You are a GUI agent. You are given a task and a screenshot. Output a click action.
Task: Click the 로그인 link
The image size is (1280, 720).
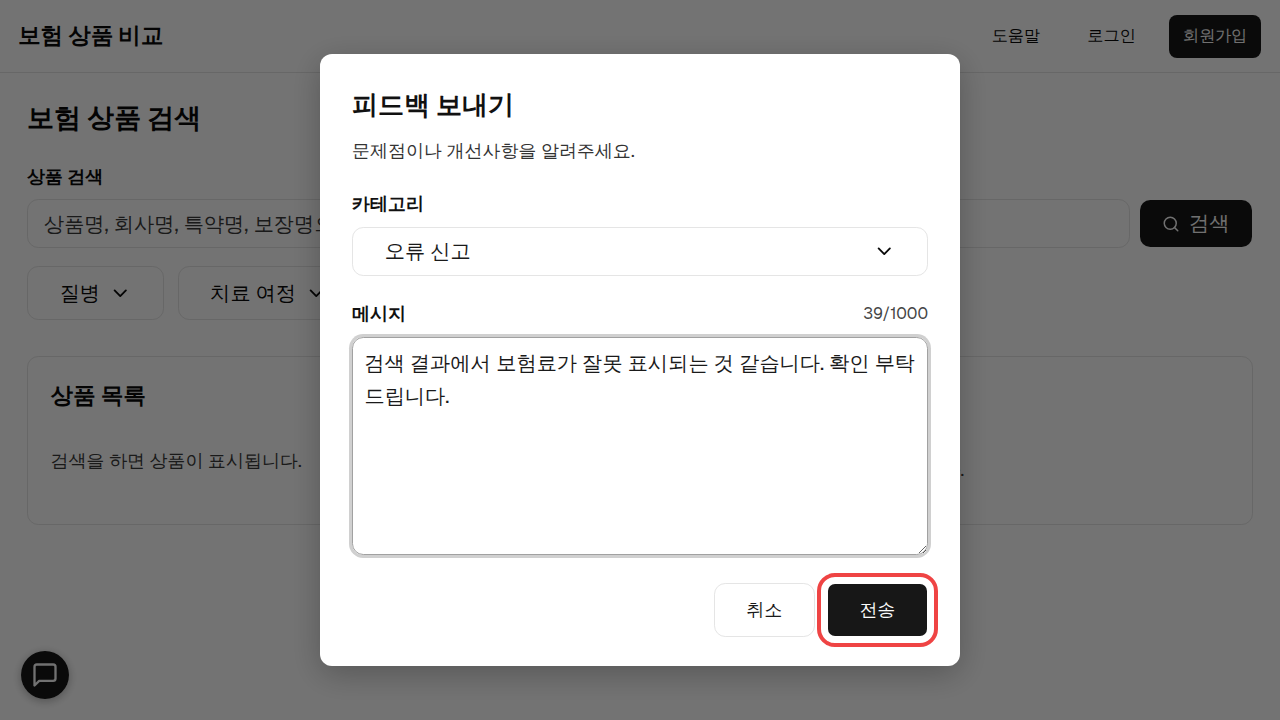point(1112,36)
